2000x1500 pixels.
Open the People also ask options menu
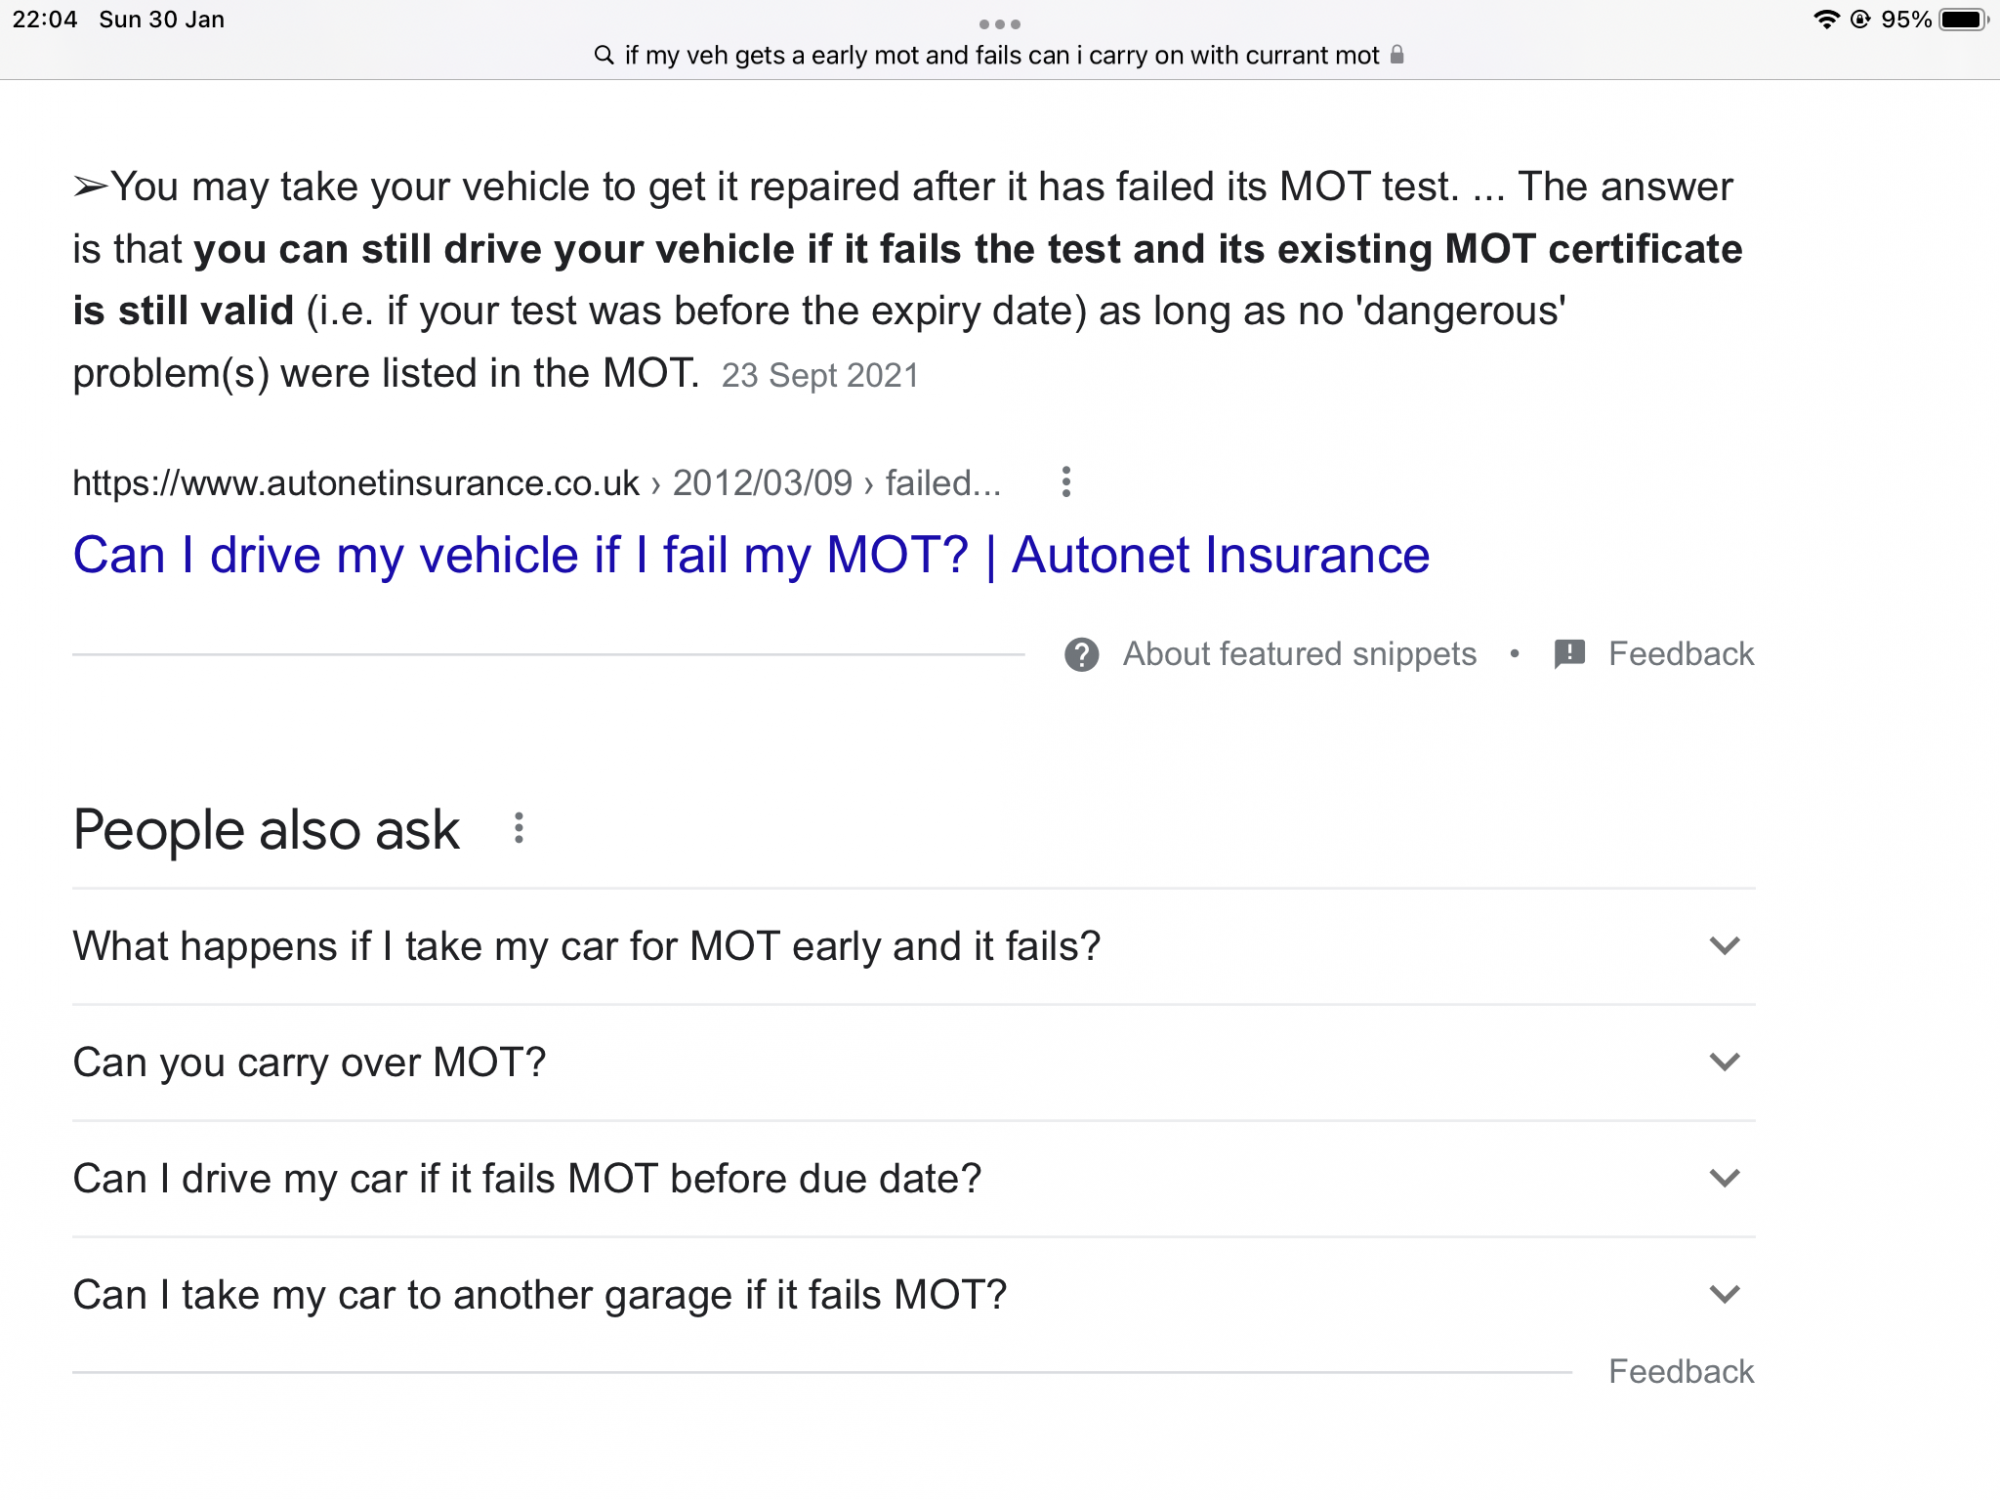pyautogui.click(x=518, y=828)
